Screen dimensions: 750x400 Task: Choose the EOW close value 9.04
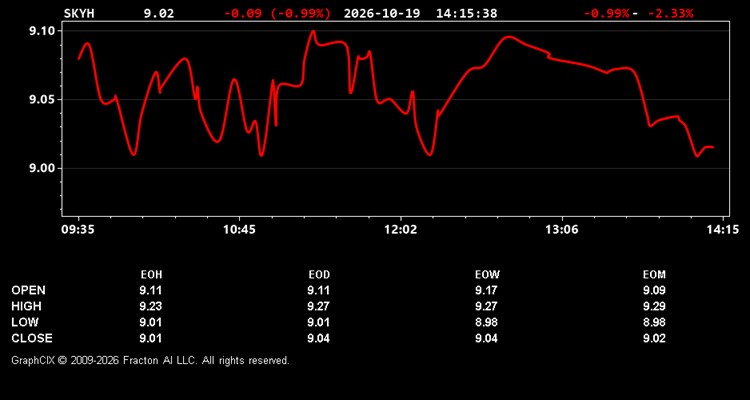pyautogui.click(x=487, y=338)
